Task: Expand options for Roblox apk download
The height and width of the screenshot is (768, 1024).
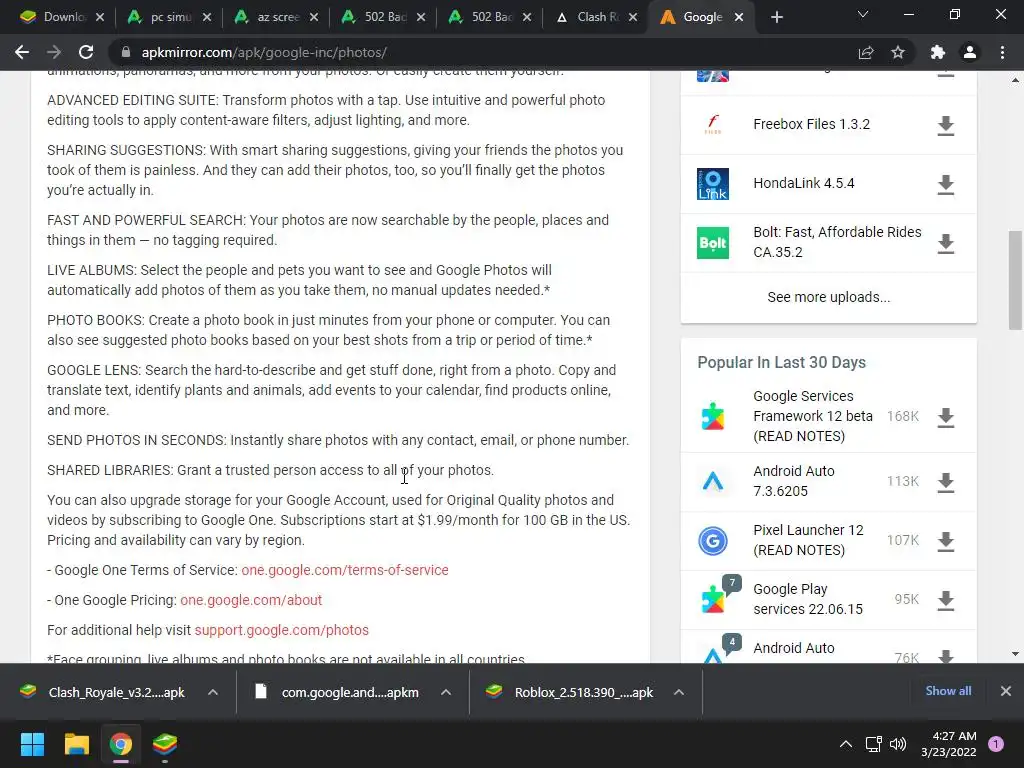Action: (679, 692)
